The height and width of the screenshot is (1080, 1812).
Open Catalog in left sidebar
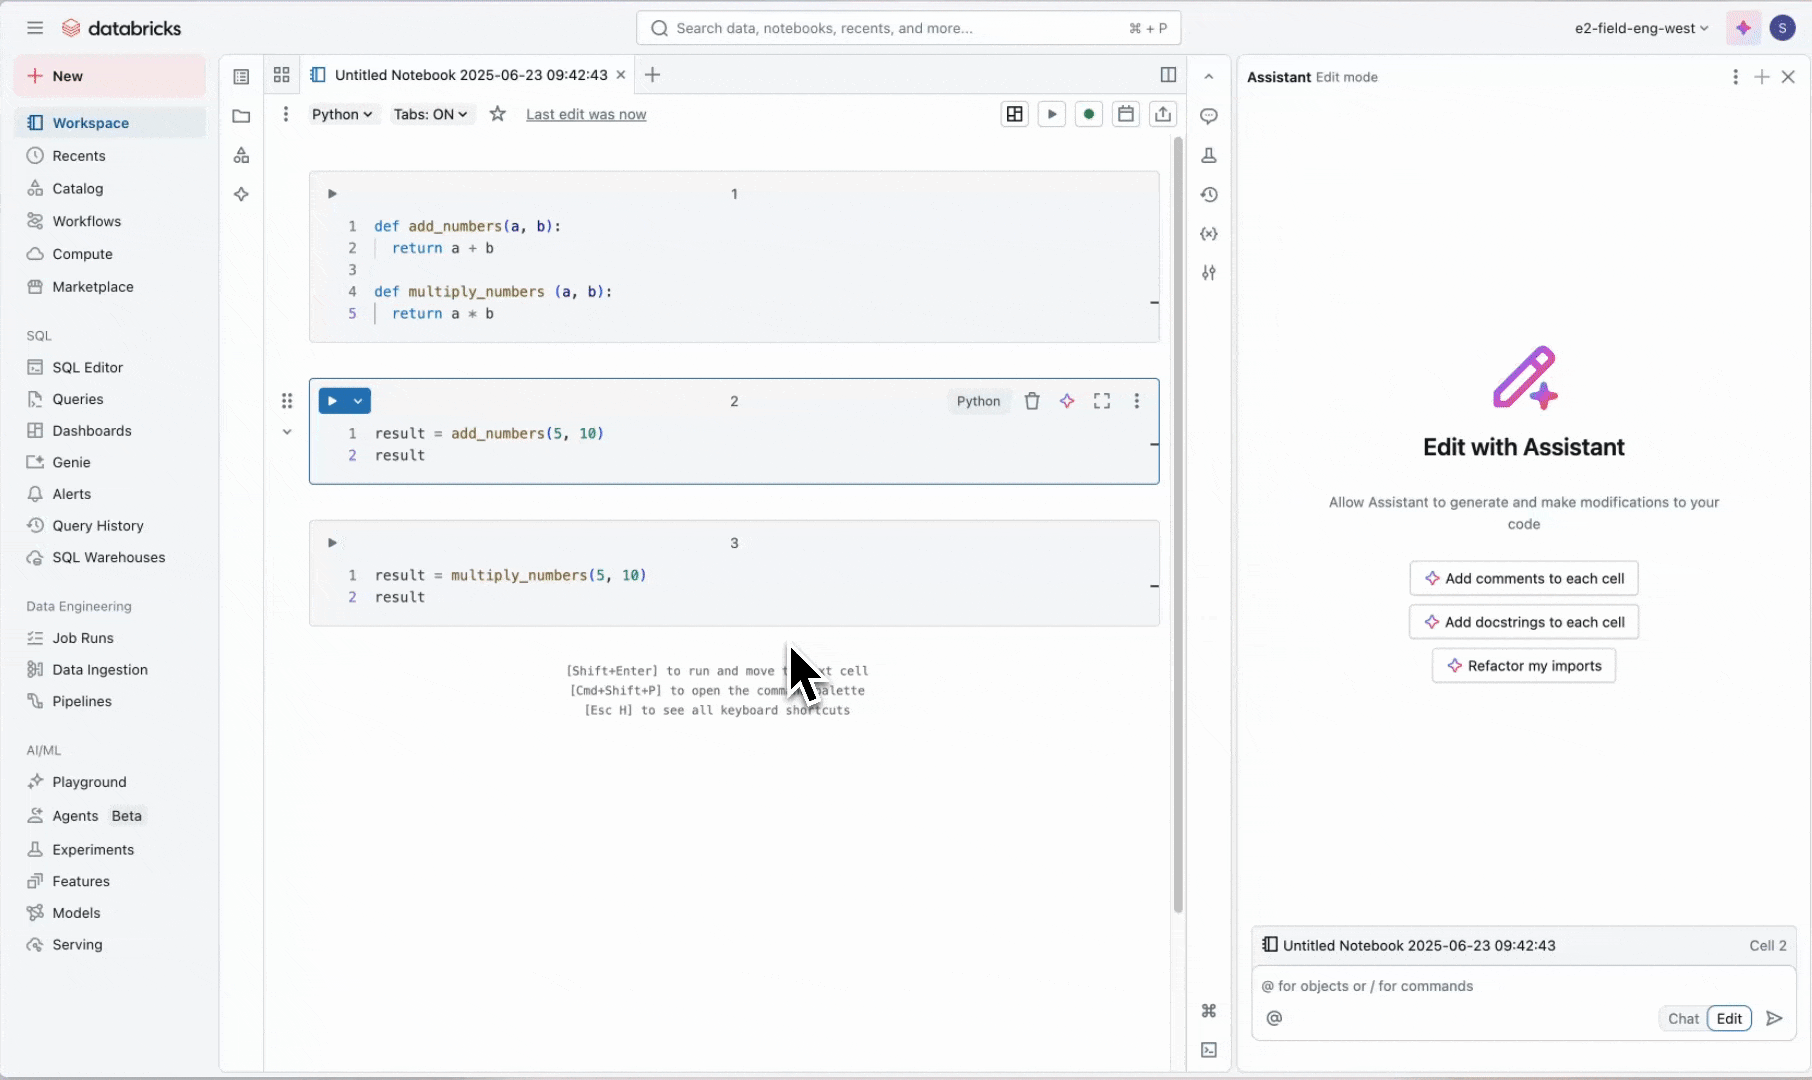(x=77, y=188)
